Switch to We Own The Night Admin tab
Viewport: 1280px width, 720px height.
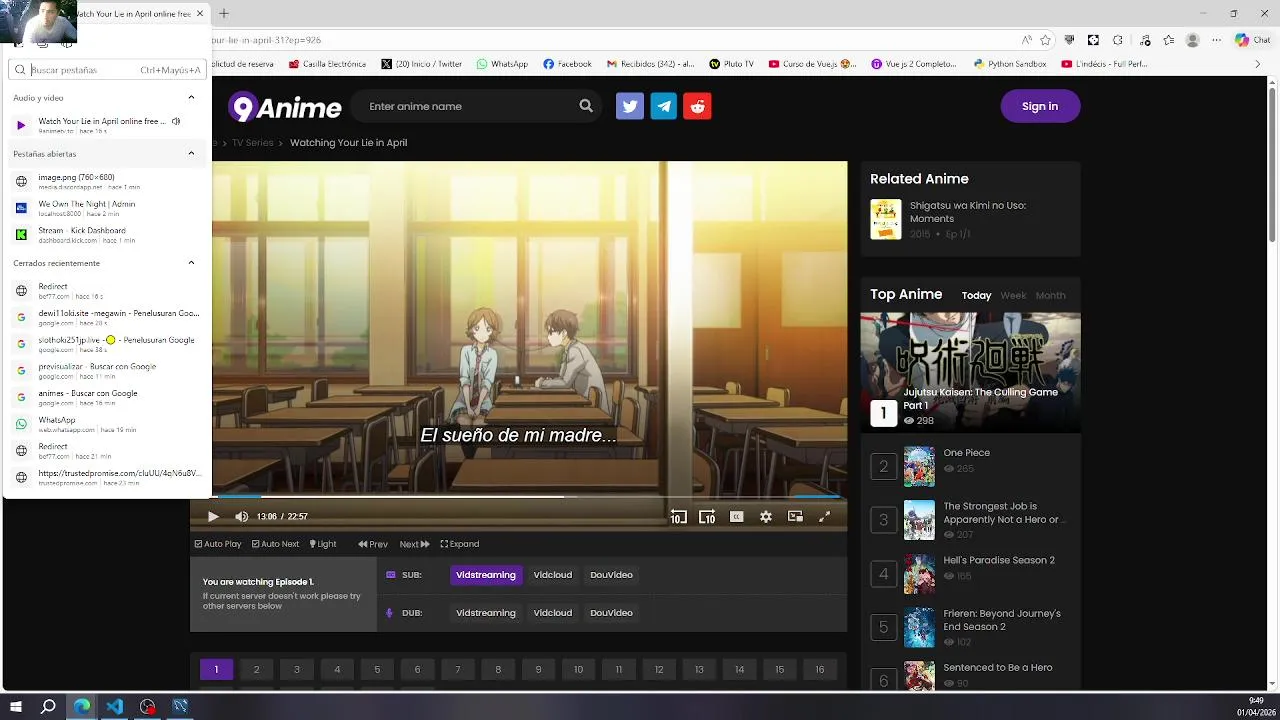click(x=107, y=208)
